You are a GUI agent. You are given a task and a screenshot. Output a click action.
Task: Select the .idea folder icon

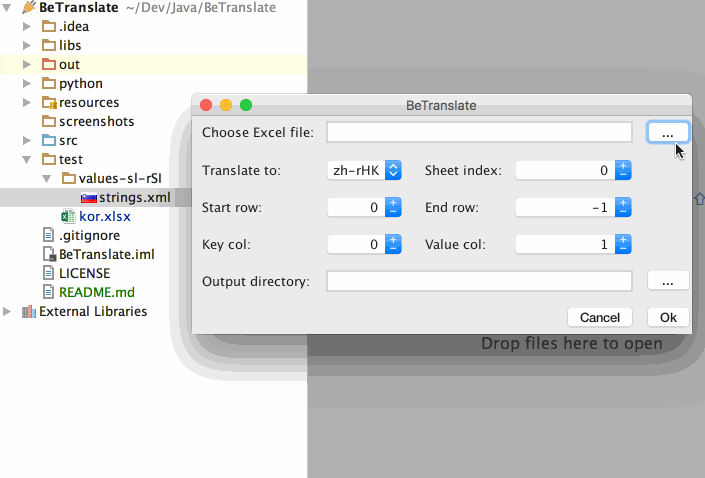49,27
